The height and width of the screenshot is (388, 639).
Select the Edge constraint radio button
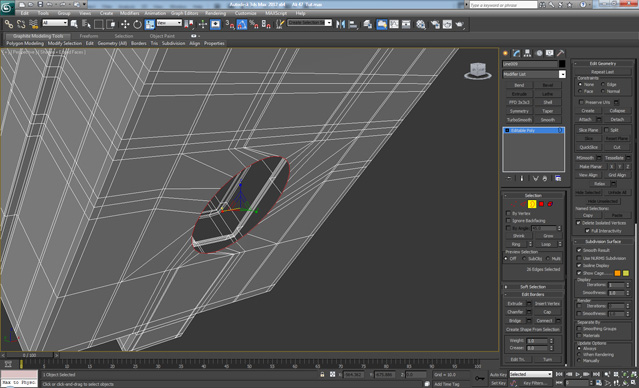tap(603, 84)
